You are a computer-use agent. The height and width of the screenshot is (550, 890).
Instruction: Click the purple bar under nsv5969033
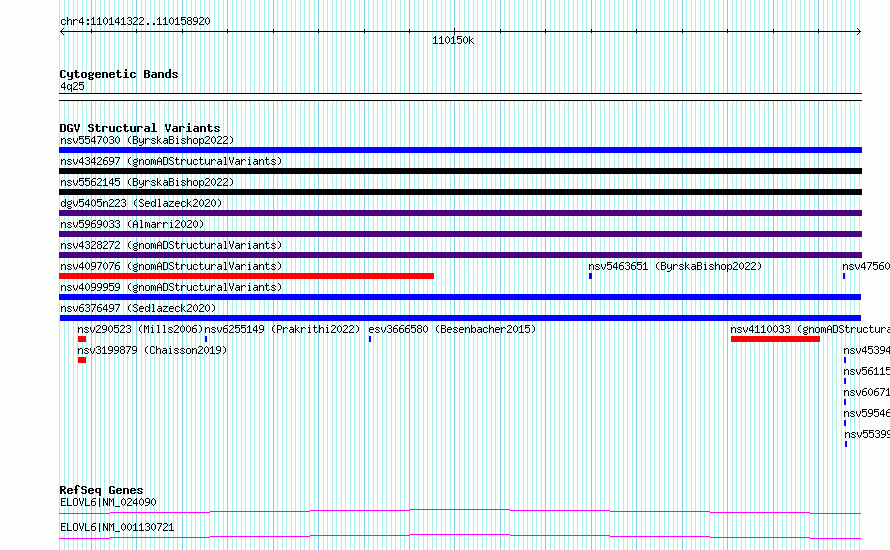pos(460,234)
